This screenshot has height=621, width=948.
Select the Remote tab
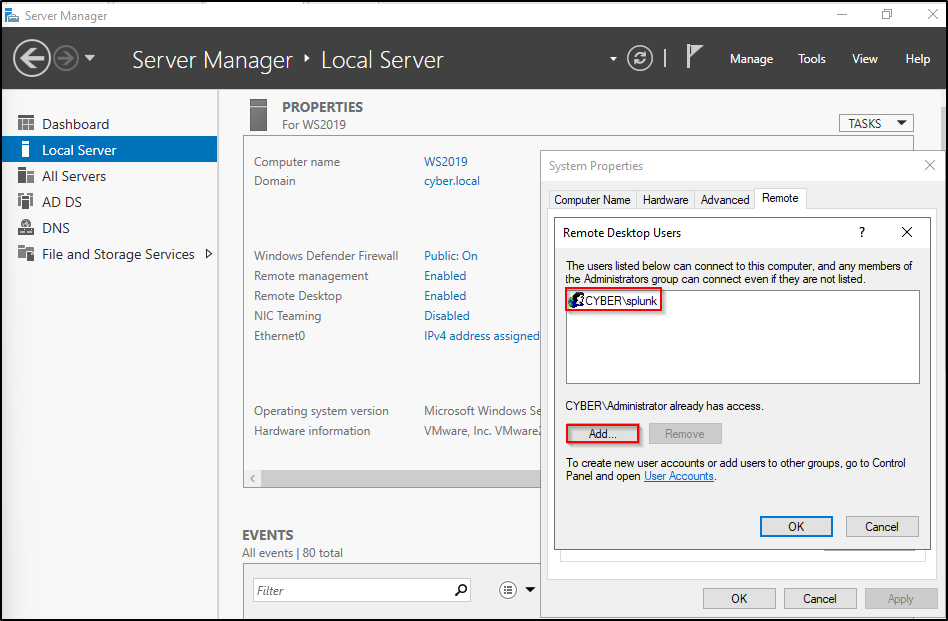point(780,198)
